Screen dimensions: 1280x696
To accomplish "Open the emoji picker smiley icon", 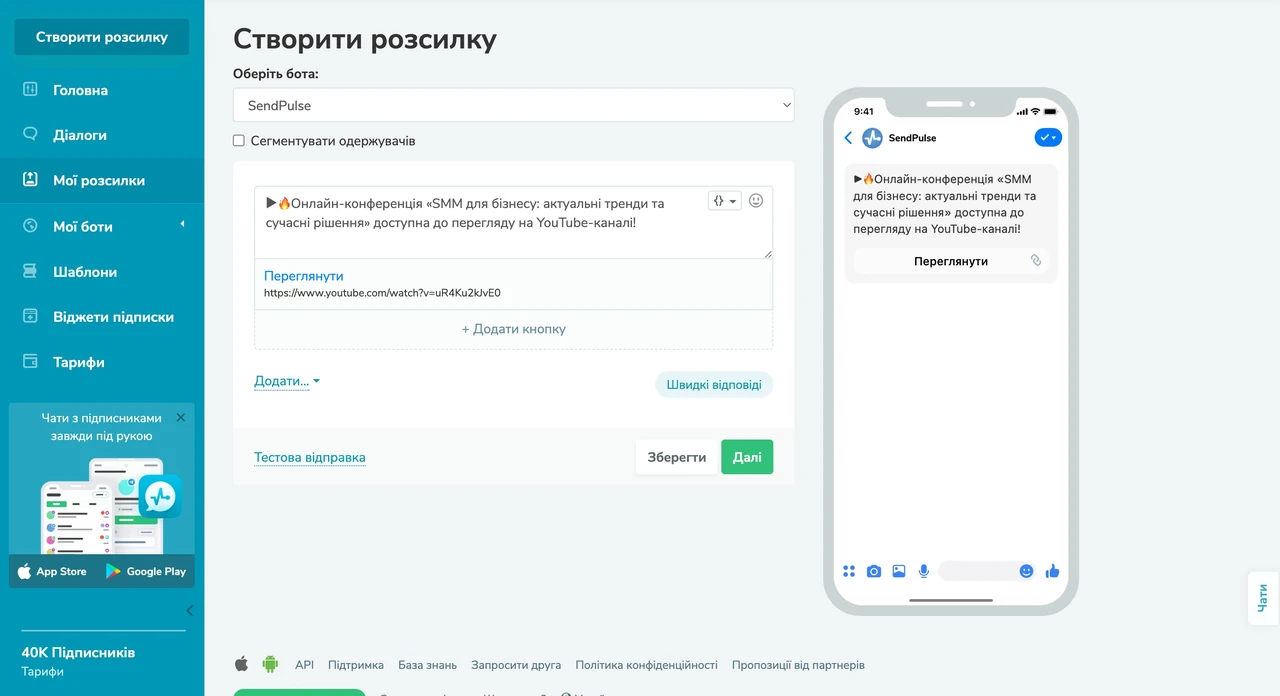I will (x=756, y=200).
